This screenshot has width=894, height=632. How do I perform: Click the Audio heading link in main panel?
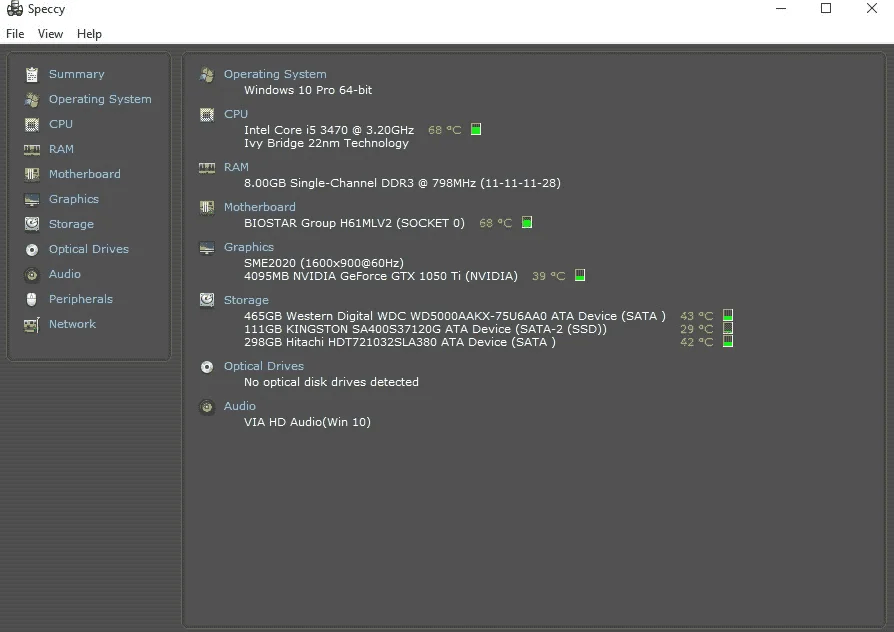(x=239, y=406)
